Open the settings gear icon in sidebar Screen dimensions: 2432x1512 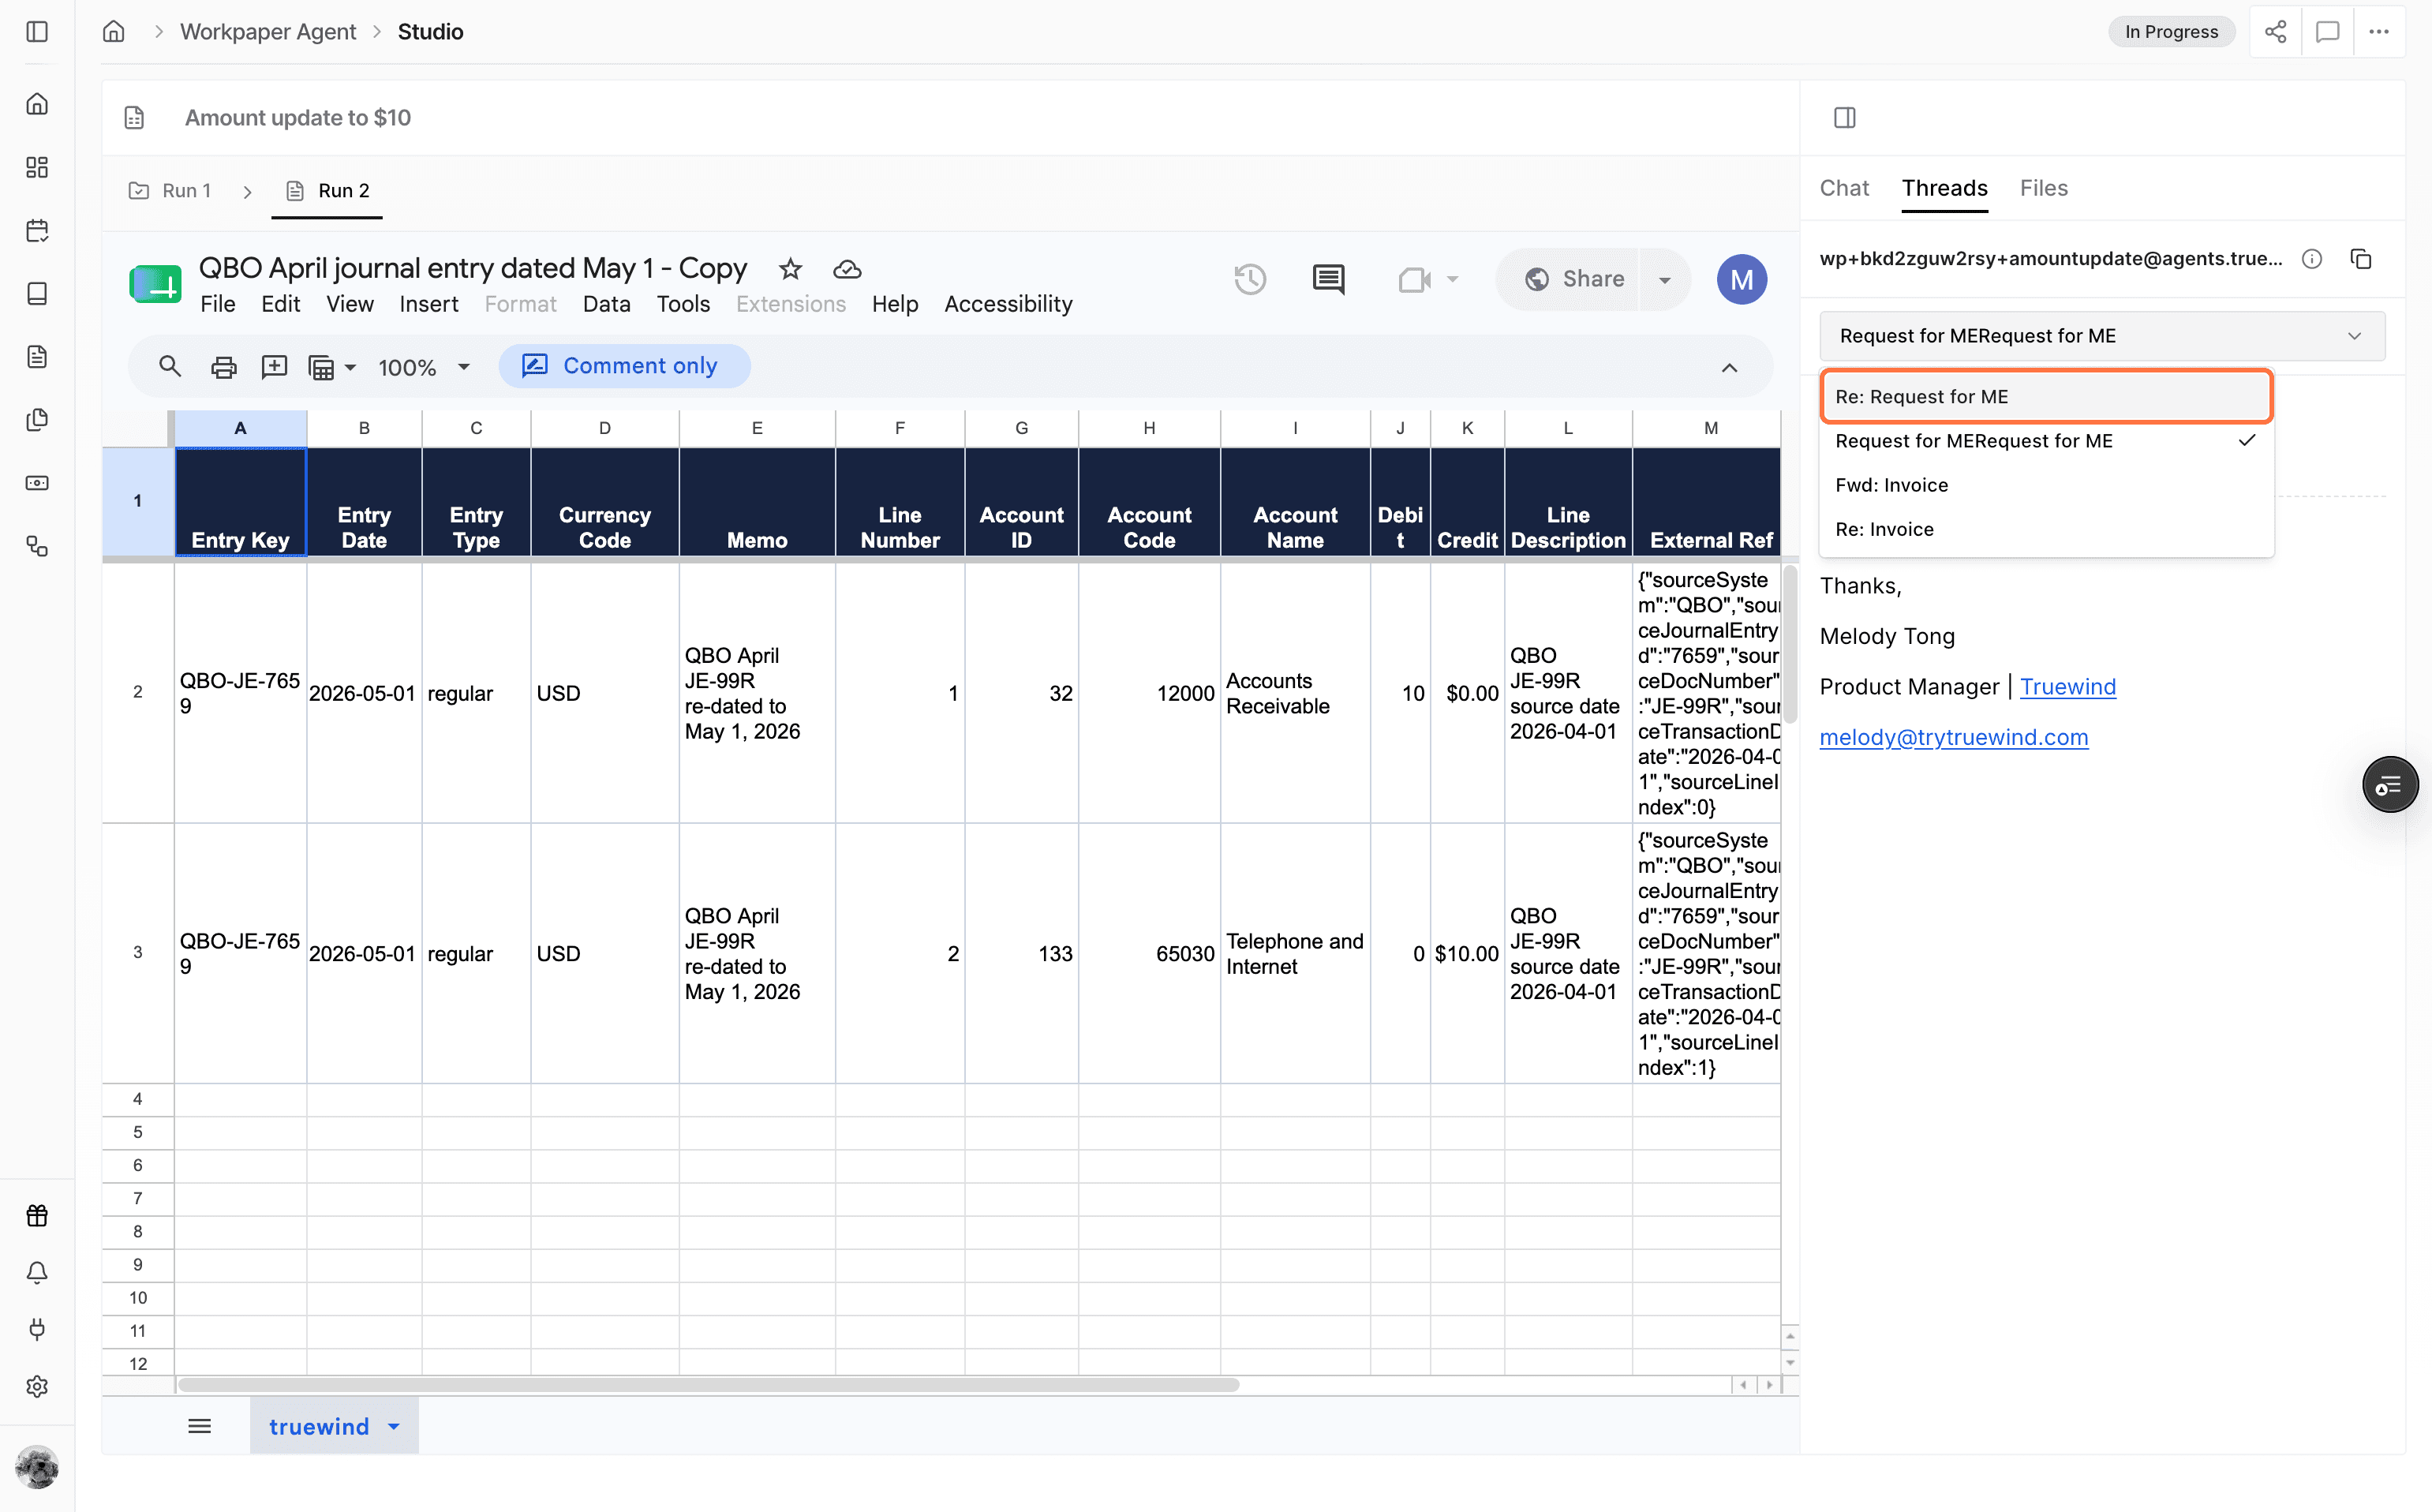point(37,1386)
